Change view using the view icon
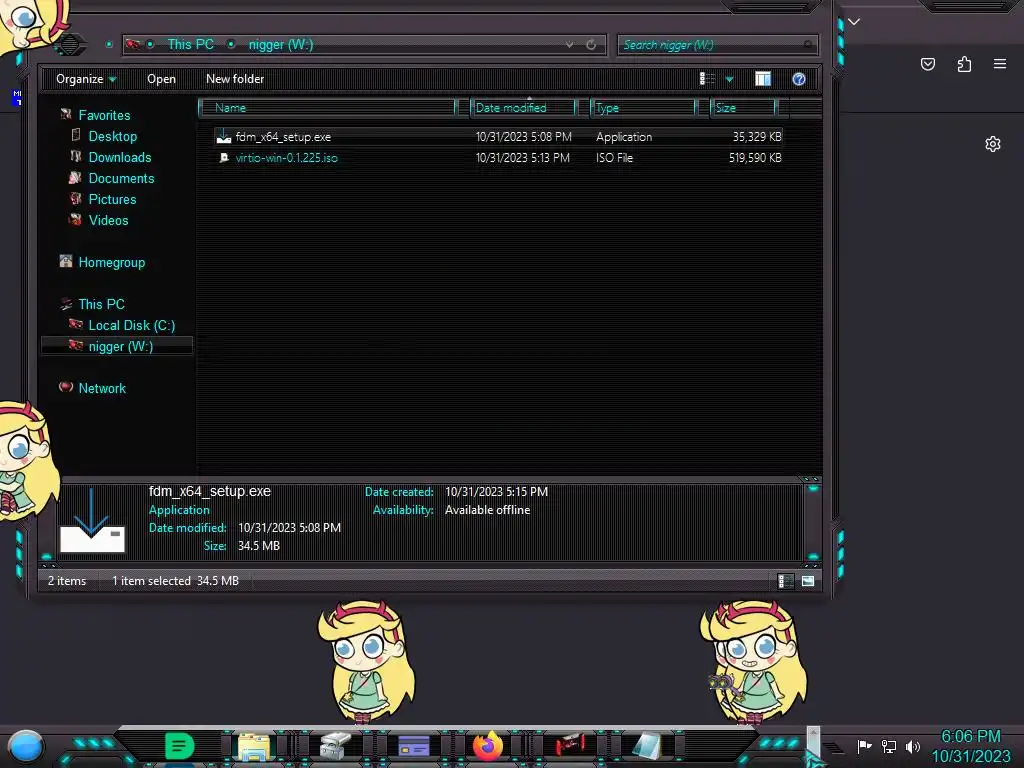Screen dimensions: 1024x768 click(x=707, y=79)
